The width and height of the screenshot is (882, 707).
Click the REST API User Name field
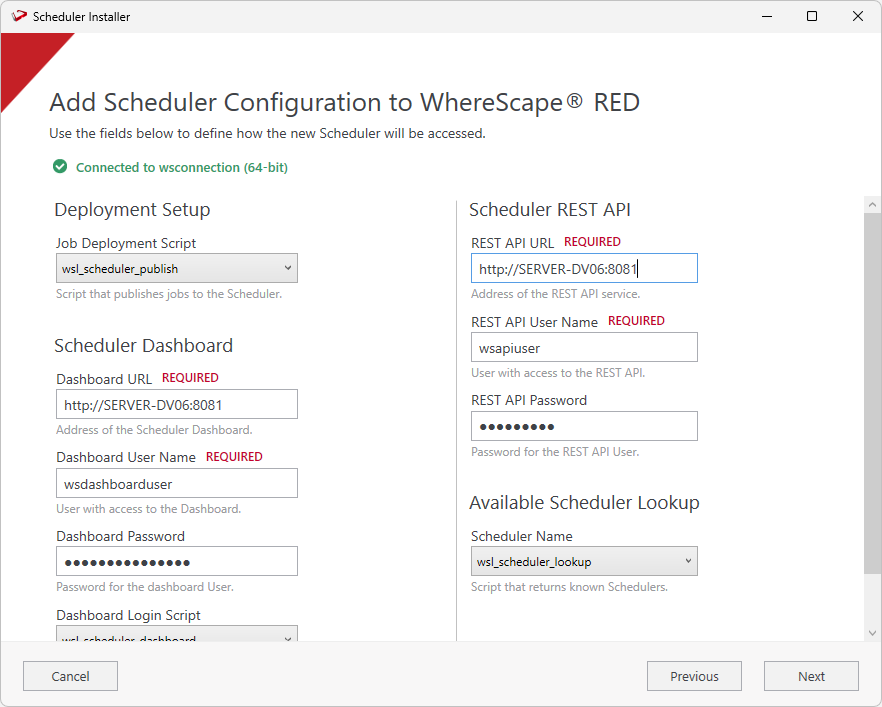(x=584, y=347)
